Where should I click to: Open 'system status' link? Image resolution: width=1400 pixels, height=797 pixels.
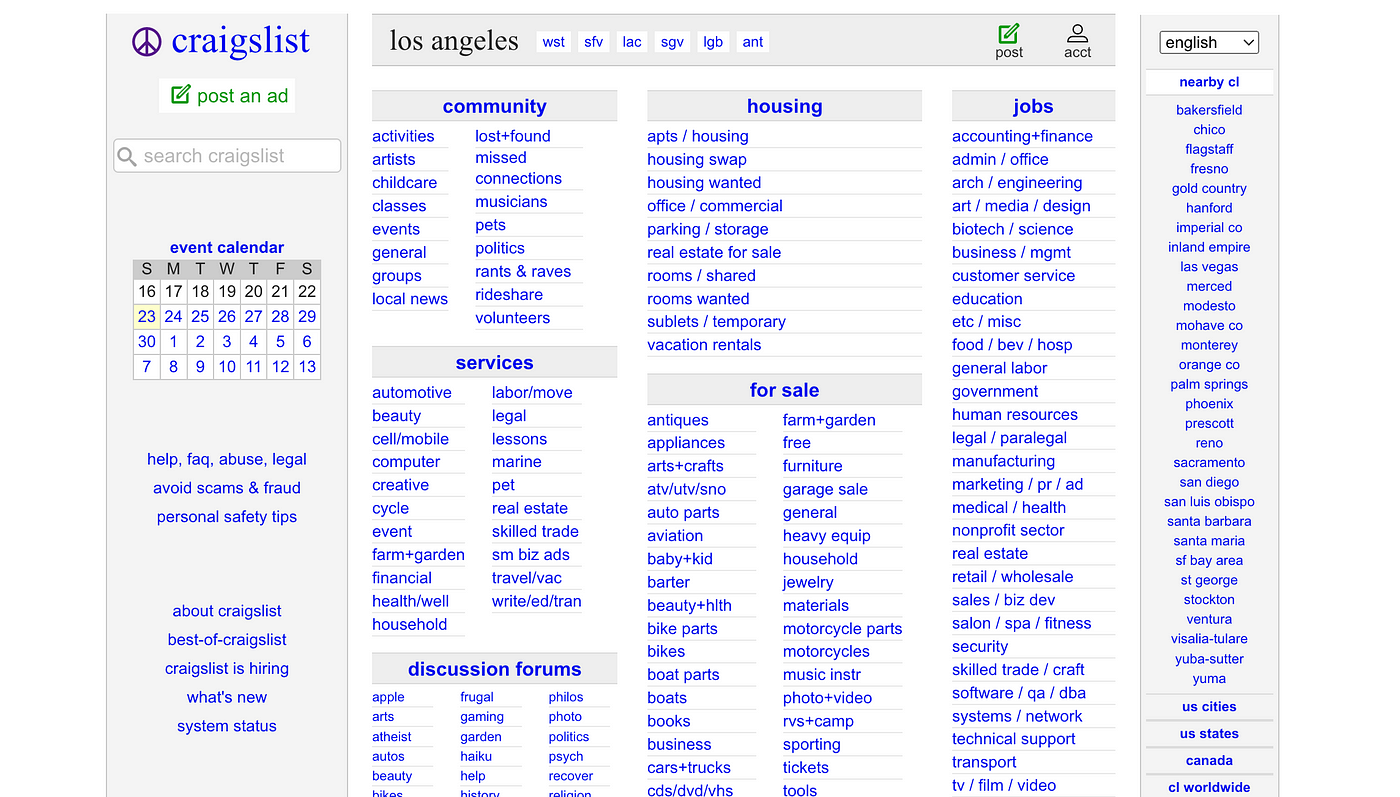tap(227, 726)
